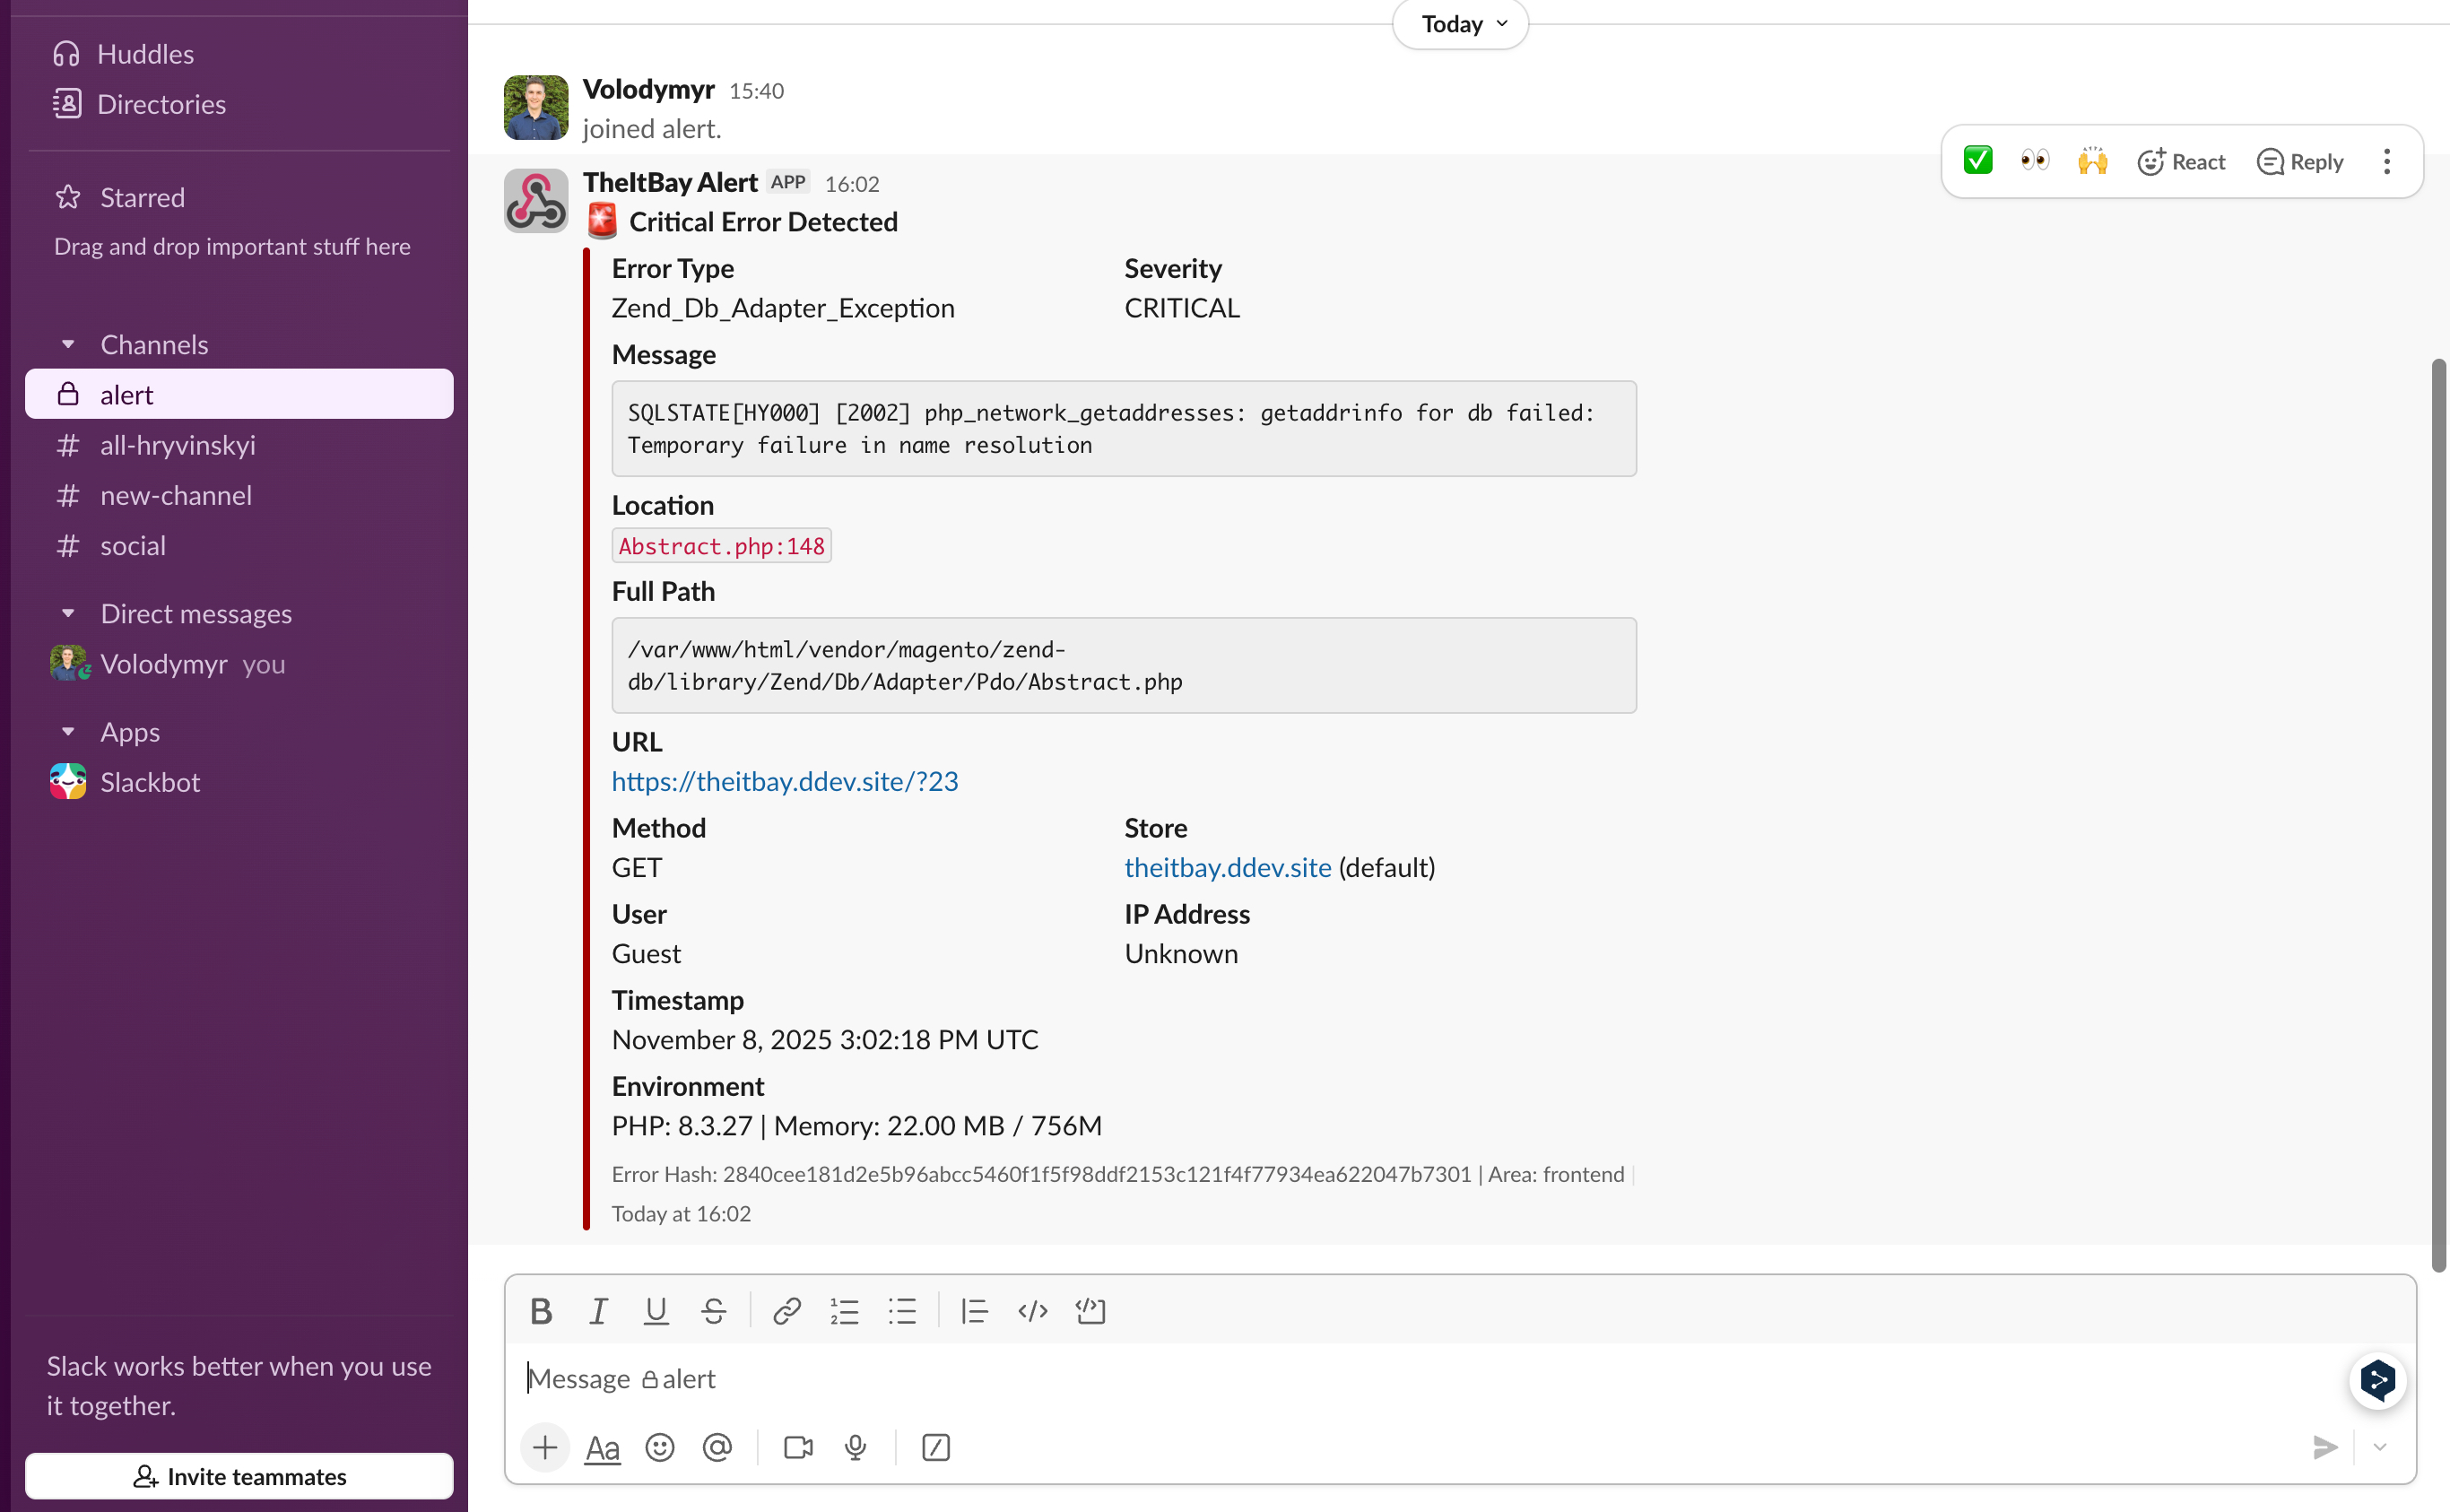Open the #social channel
2450x1512 pixels.
(x=133, y=545)
